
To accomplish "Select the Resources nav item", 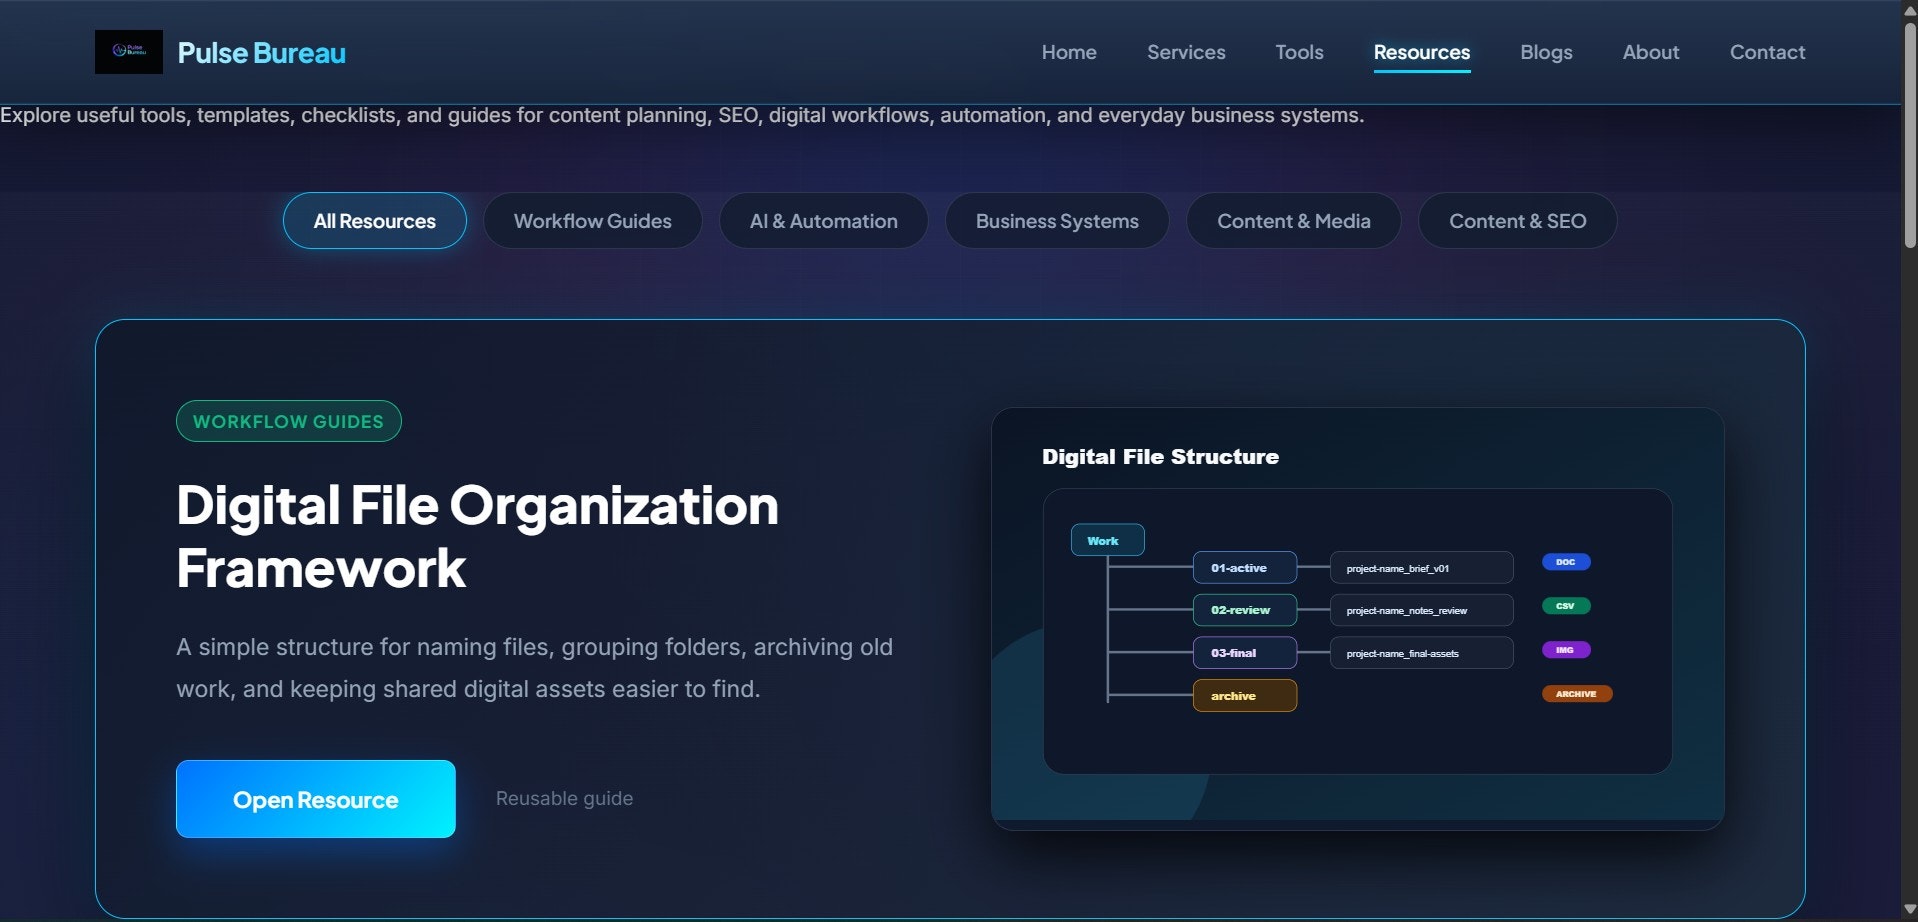I will click(1422, 52).
